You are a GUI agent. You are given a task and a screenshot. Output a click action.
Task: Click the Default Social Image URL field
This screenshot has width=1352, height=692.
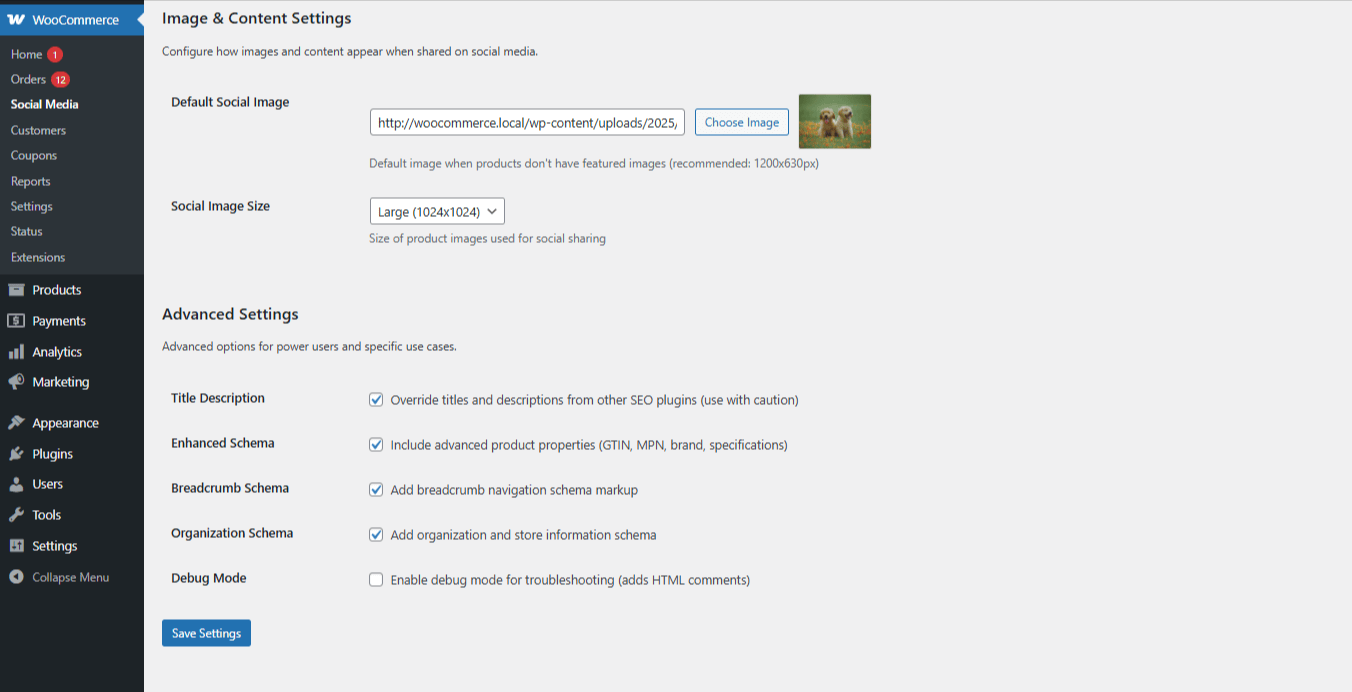[527, 123]
